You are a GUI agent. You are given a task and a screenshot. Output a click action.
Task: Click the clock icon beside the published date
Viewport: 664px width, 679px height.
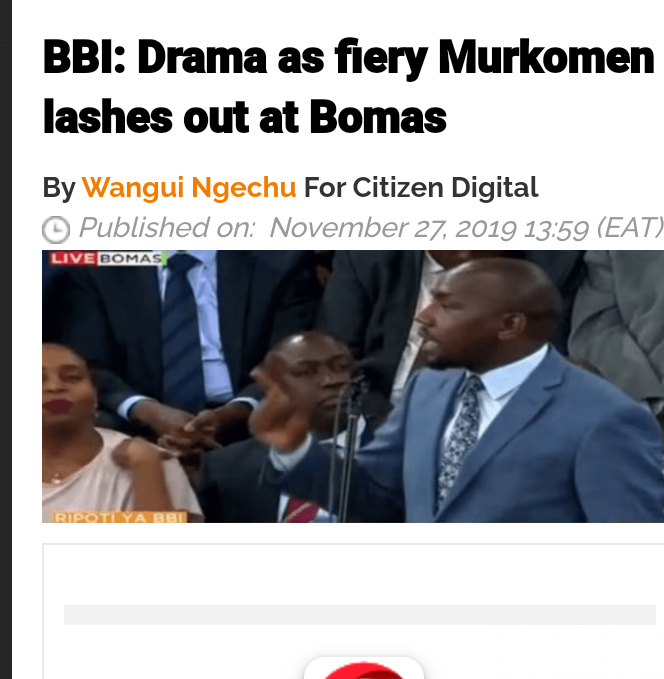tap(55, 230)
